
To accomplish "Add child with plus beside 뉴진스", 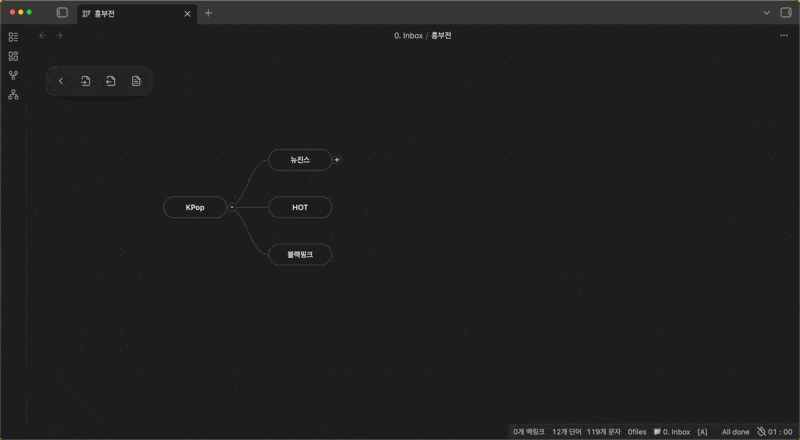I will [x=337, y=160].
